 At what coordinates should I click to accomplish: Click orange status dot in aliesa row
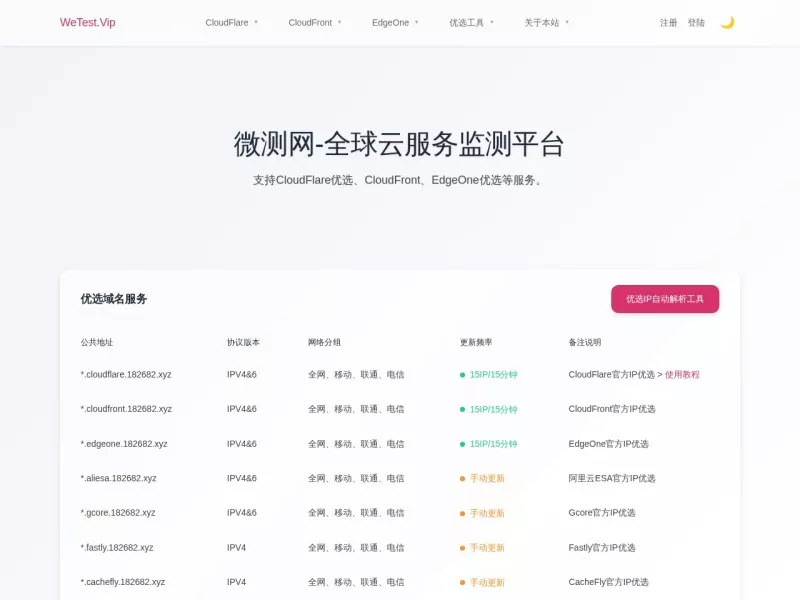coord(462,479)
